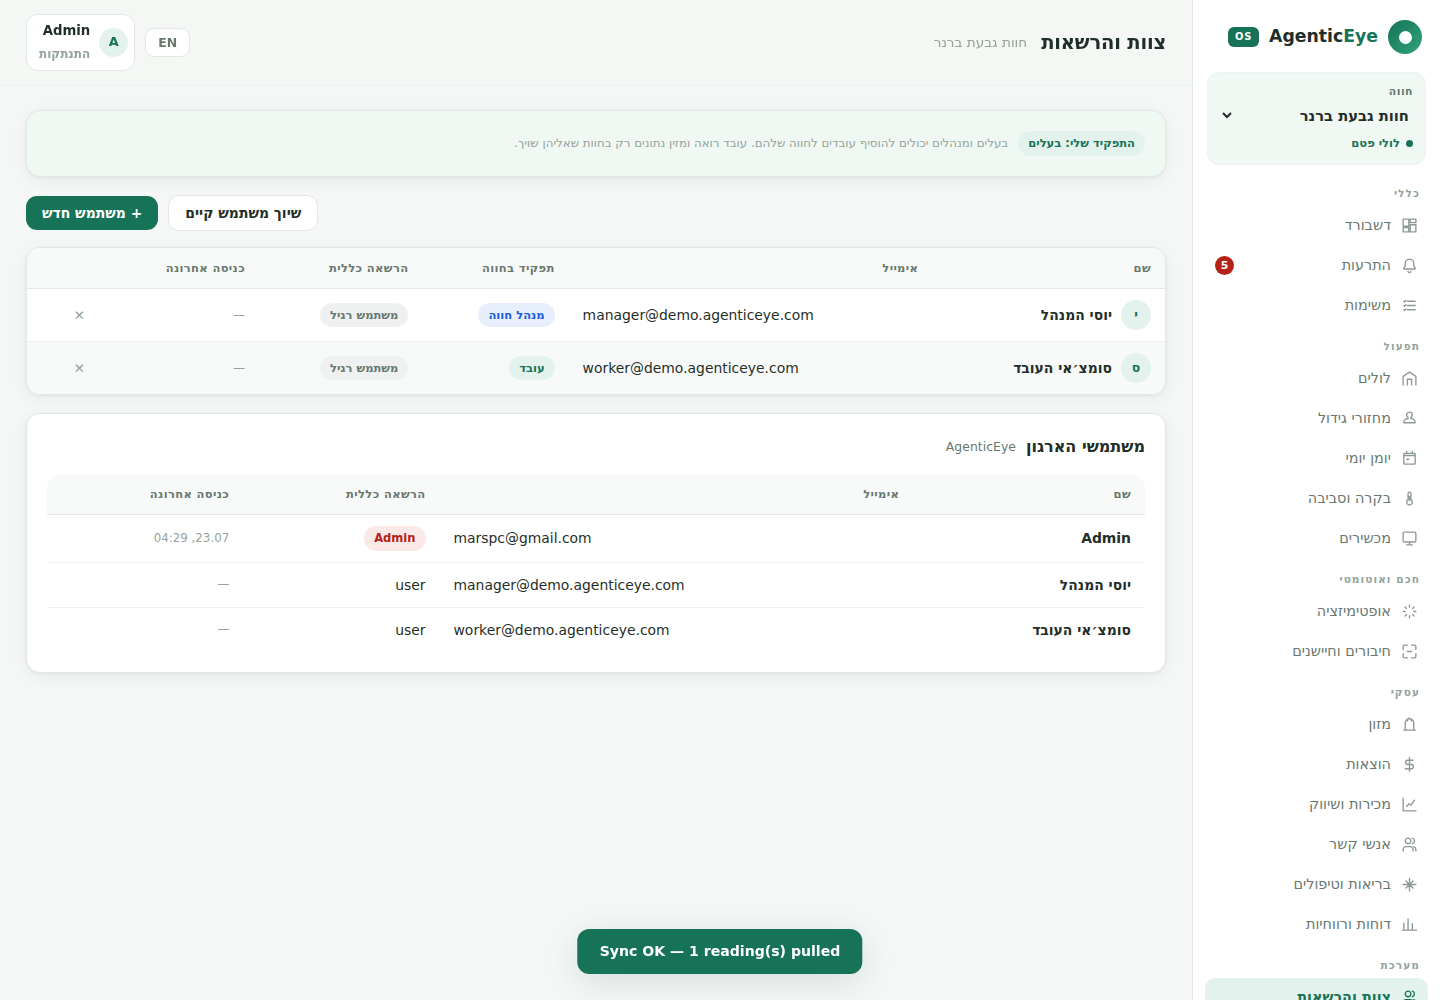Click the AgenticEye logo circle
Screen dimensions: 1440x1000
pos(1405,37)
